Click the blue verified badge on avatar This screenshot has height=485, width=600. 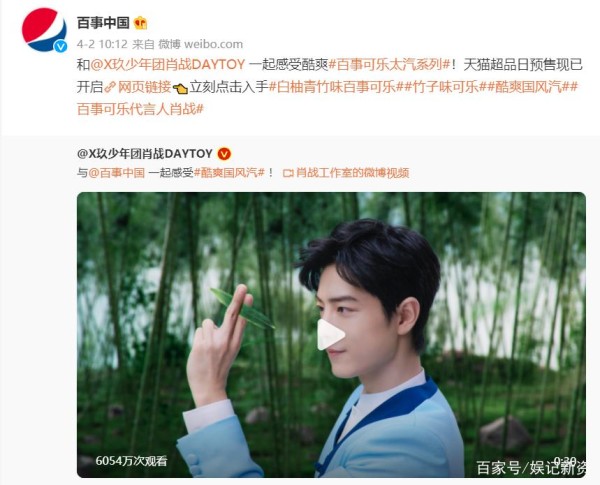tap(60, 46)
